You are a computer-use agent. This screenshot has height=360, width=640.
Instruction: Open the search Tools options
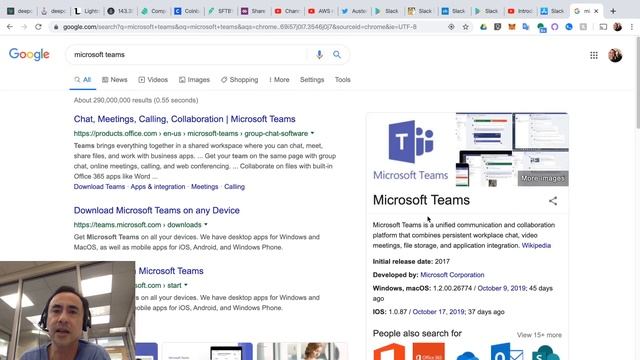pyautogui.click(x=342, y=80)
